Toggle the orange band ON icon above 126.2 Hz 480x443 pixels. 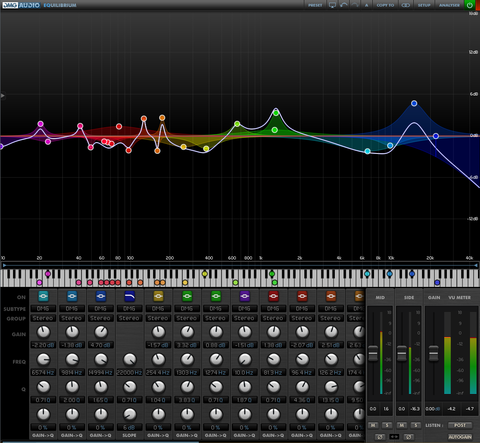[x=331, y=296]
